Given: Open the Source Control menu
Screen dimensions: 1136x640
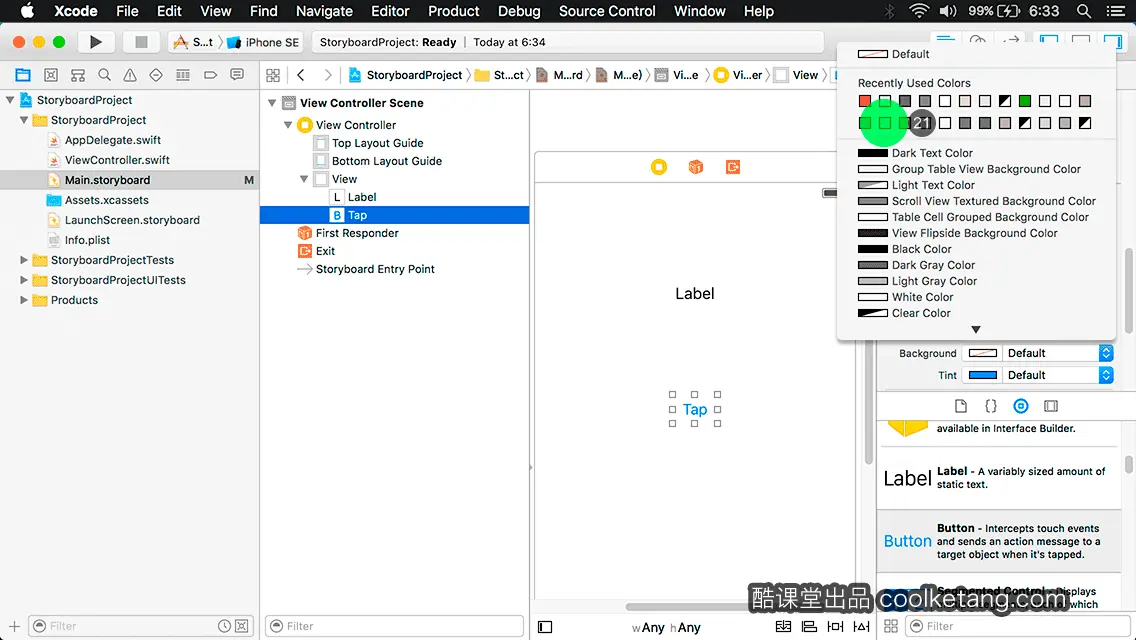Looking at the screenshot, I should click(607, 11).
